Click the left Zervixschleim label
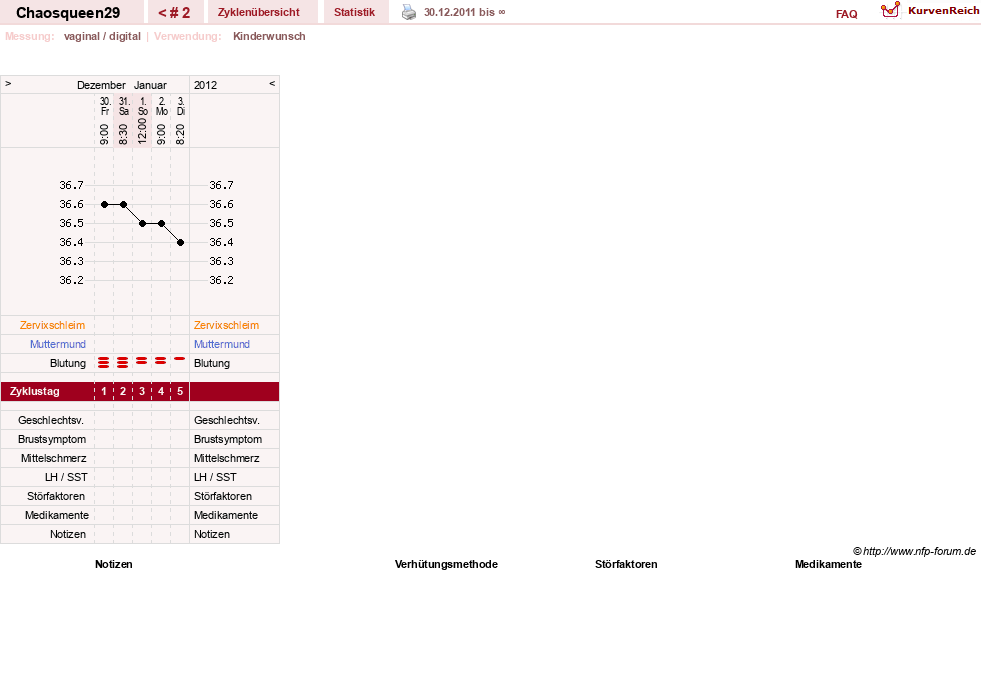 click(x=52, y=325)
